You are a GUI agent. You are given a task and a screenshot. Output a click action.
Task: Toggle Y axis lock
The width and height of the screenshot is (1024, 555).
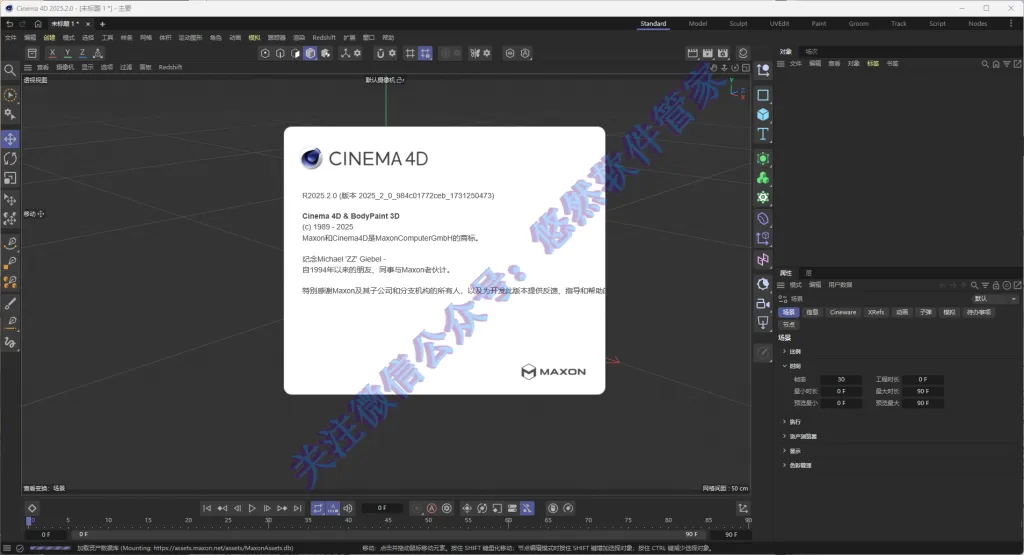pos(67,53)
